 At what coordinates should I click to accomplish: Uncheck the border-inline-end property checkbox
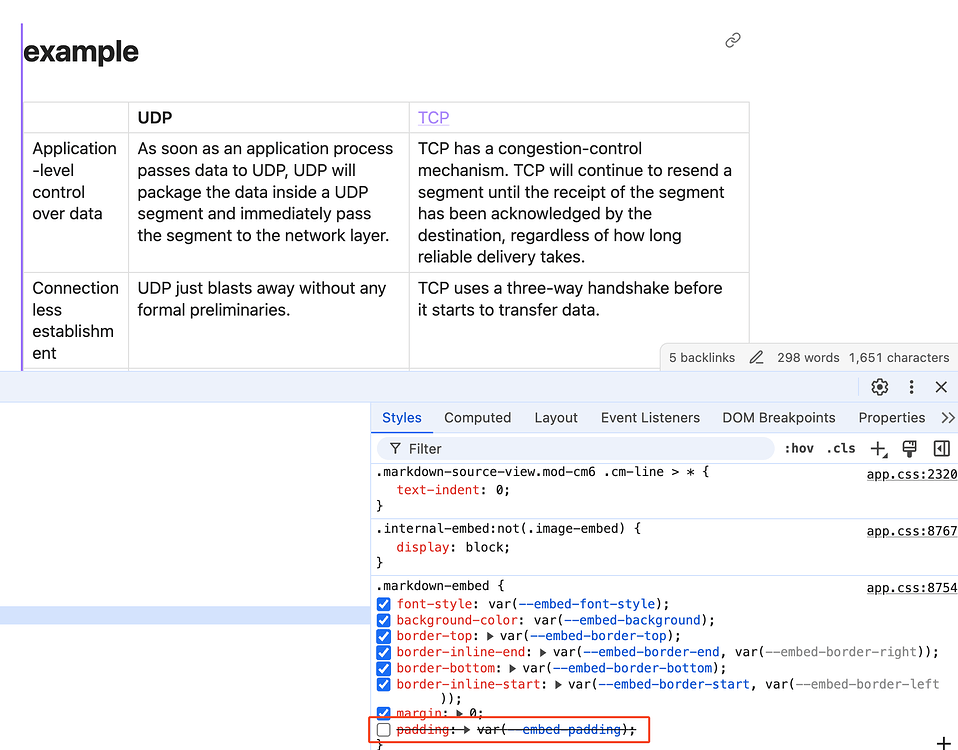[384, 652]
